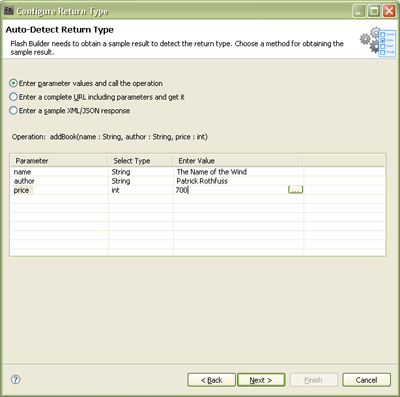The width and height of the screenshot is (400, 397).
Task: Click the 'Patrick Rothfuss' value cell
Action: (x=238, y=181)
